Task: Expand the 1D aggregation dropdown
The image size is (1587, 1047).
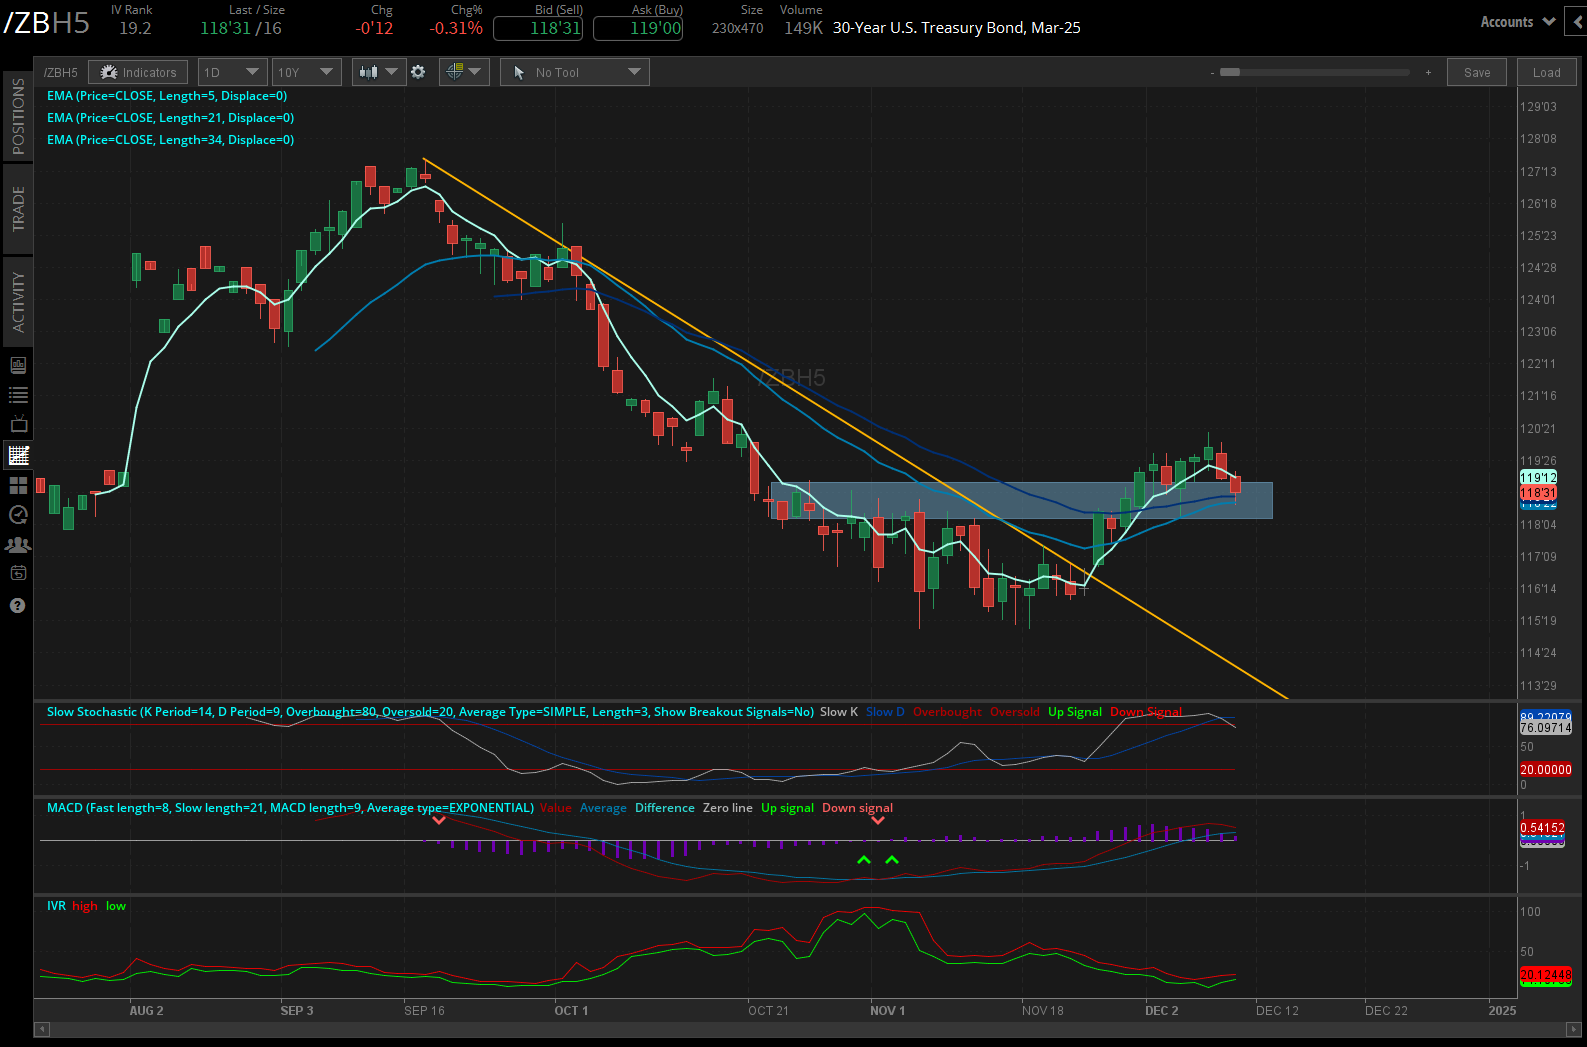Action: (232, 72)
